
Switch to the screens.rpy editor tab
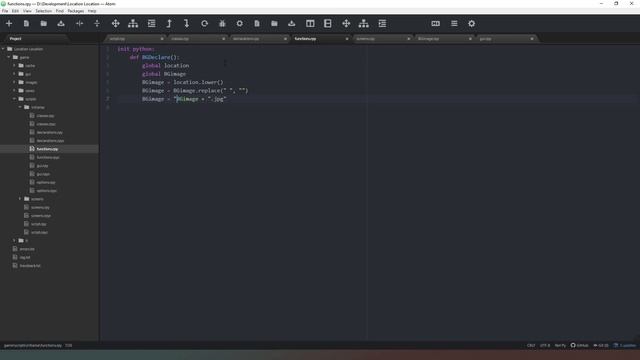click(x=382, y=39)
